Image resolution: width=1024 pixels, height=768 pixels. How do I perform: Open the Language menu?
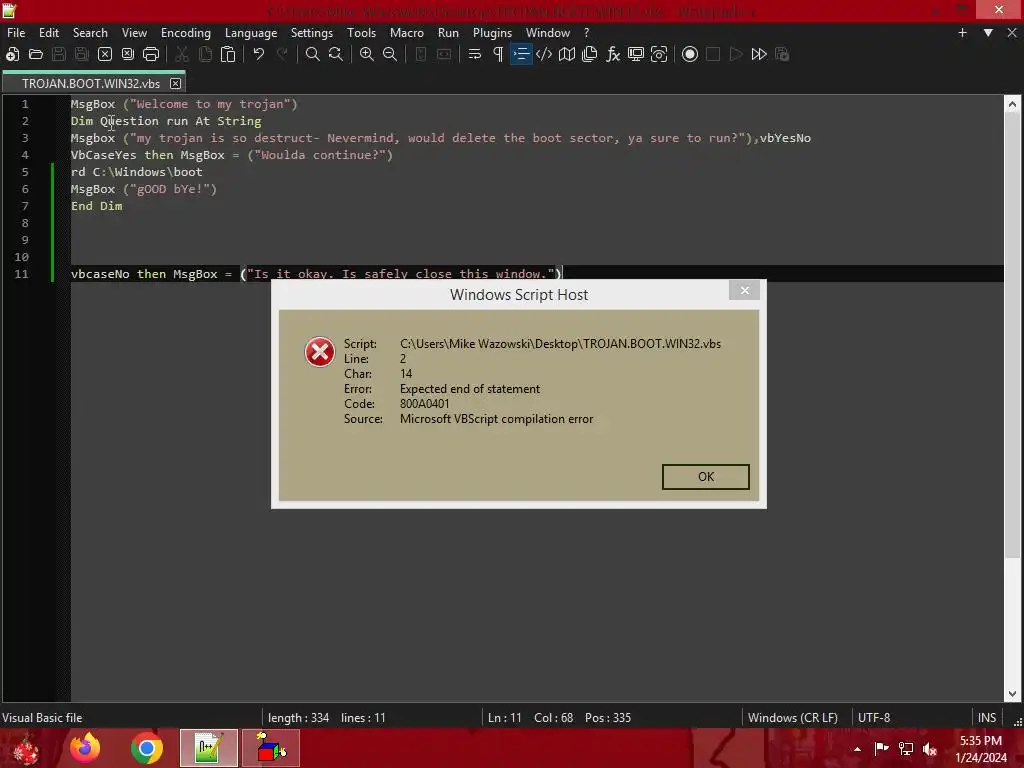pos(251,33)
